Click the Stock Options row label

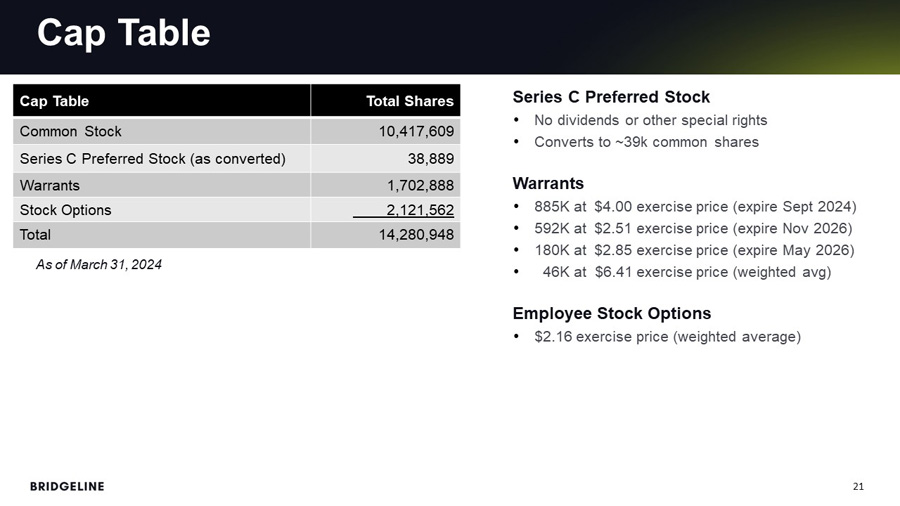(x=65, y=210)
